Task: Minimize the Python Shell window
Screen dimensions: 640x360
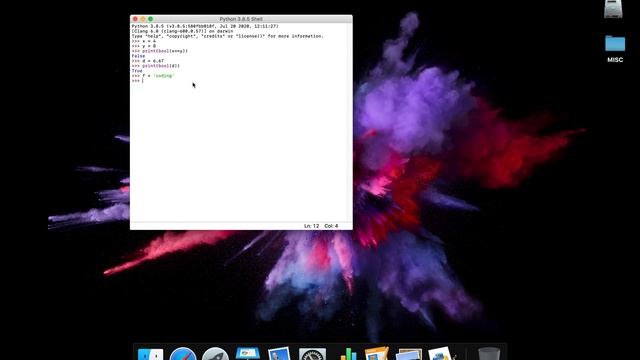Action: pyautogui.click(x=143, y=19)
